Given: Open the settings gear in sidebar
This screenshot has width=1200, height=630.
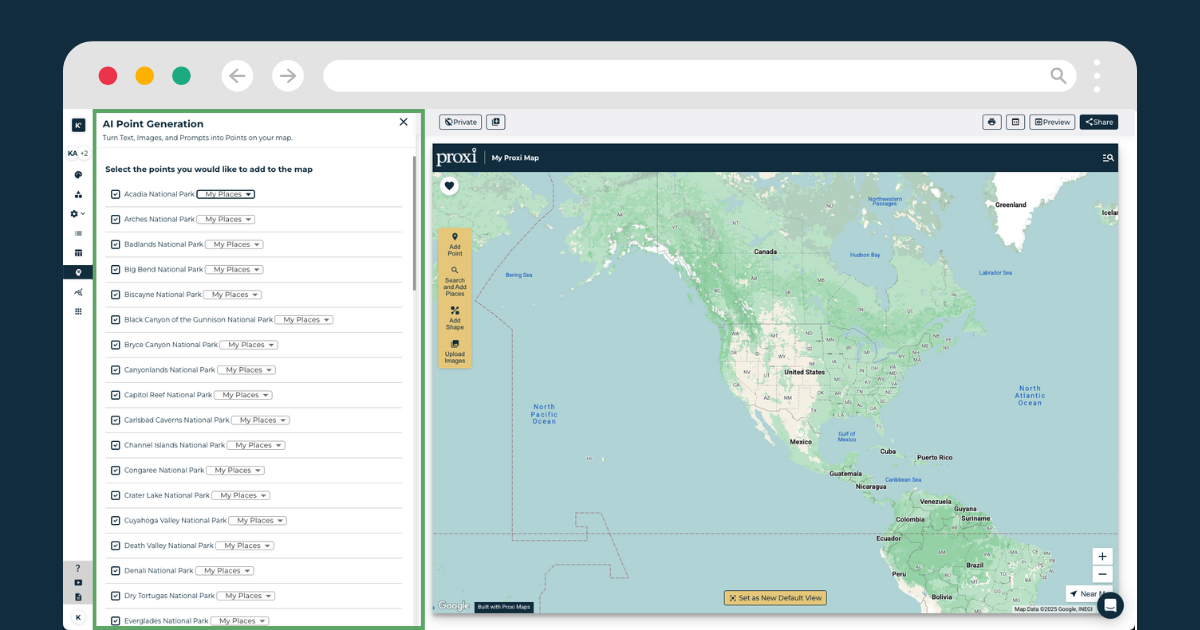Looking at the screenshot, I should (76, 214).
